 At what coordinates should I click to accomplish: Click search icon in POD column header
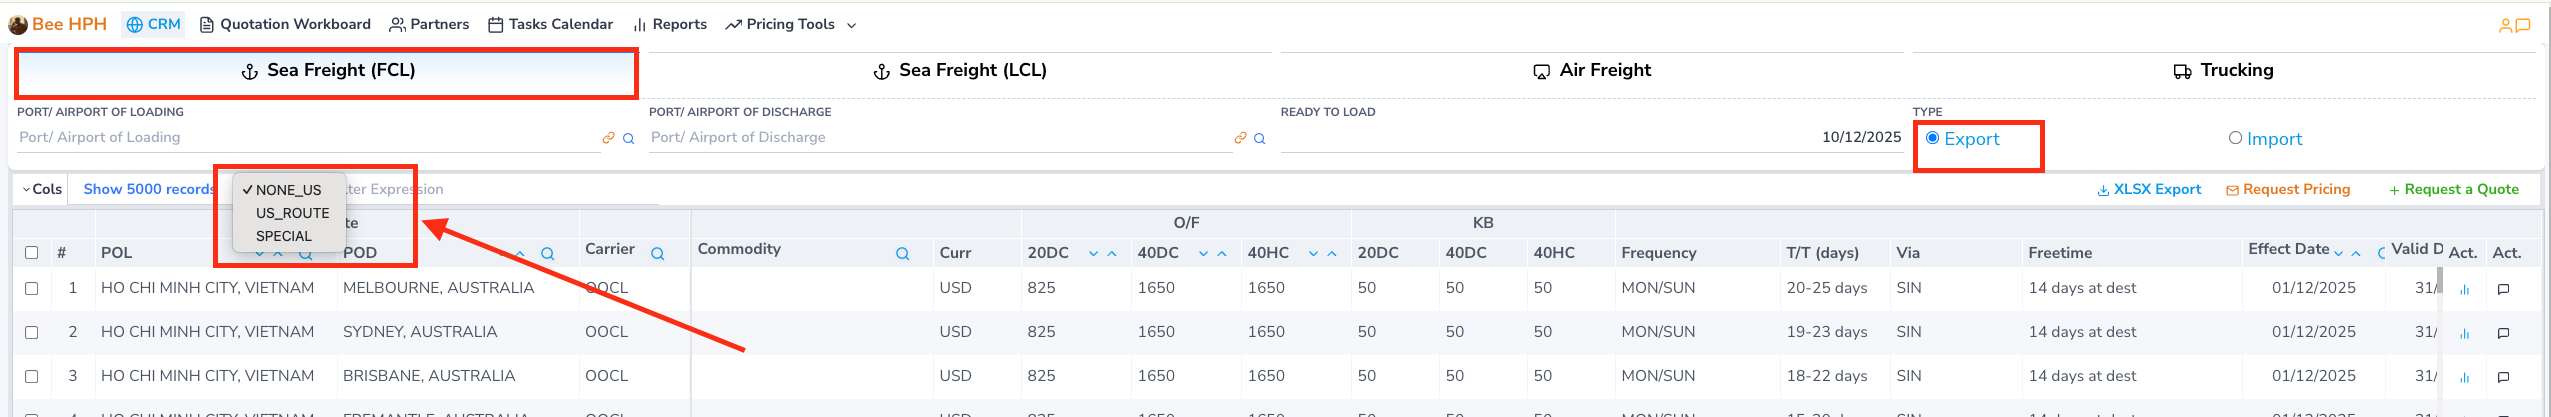(x=548, y=254)
